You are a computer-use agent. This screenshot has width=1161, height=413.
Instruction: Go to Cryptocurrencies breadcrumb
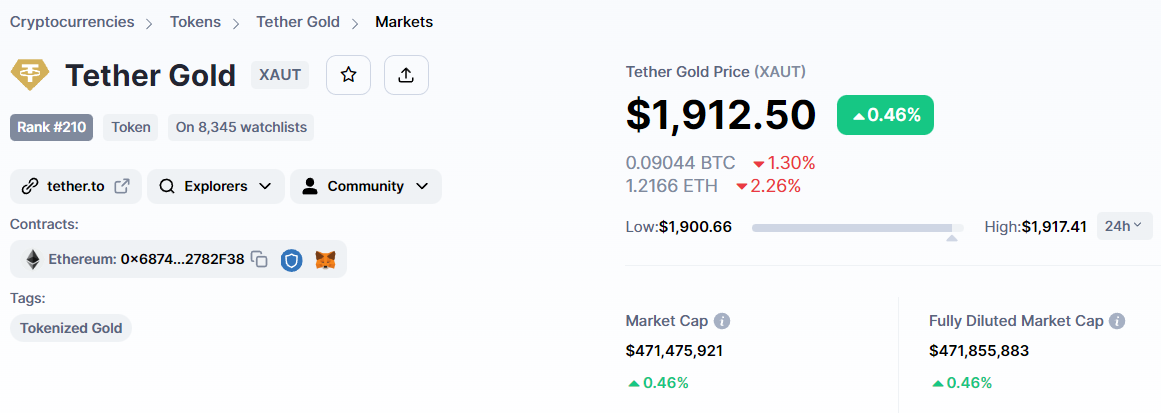(x=72, y=21)
